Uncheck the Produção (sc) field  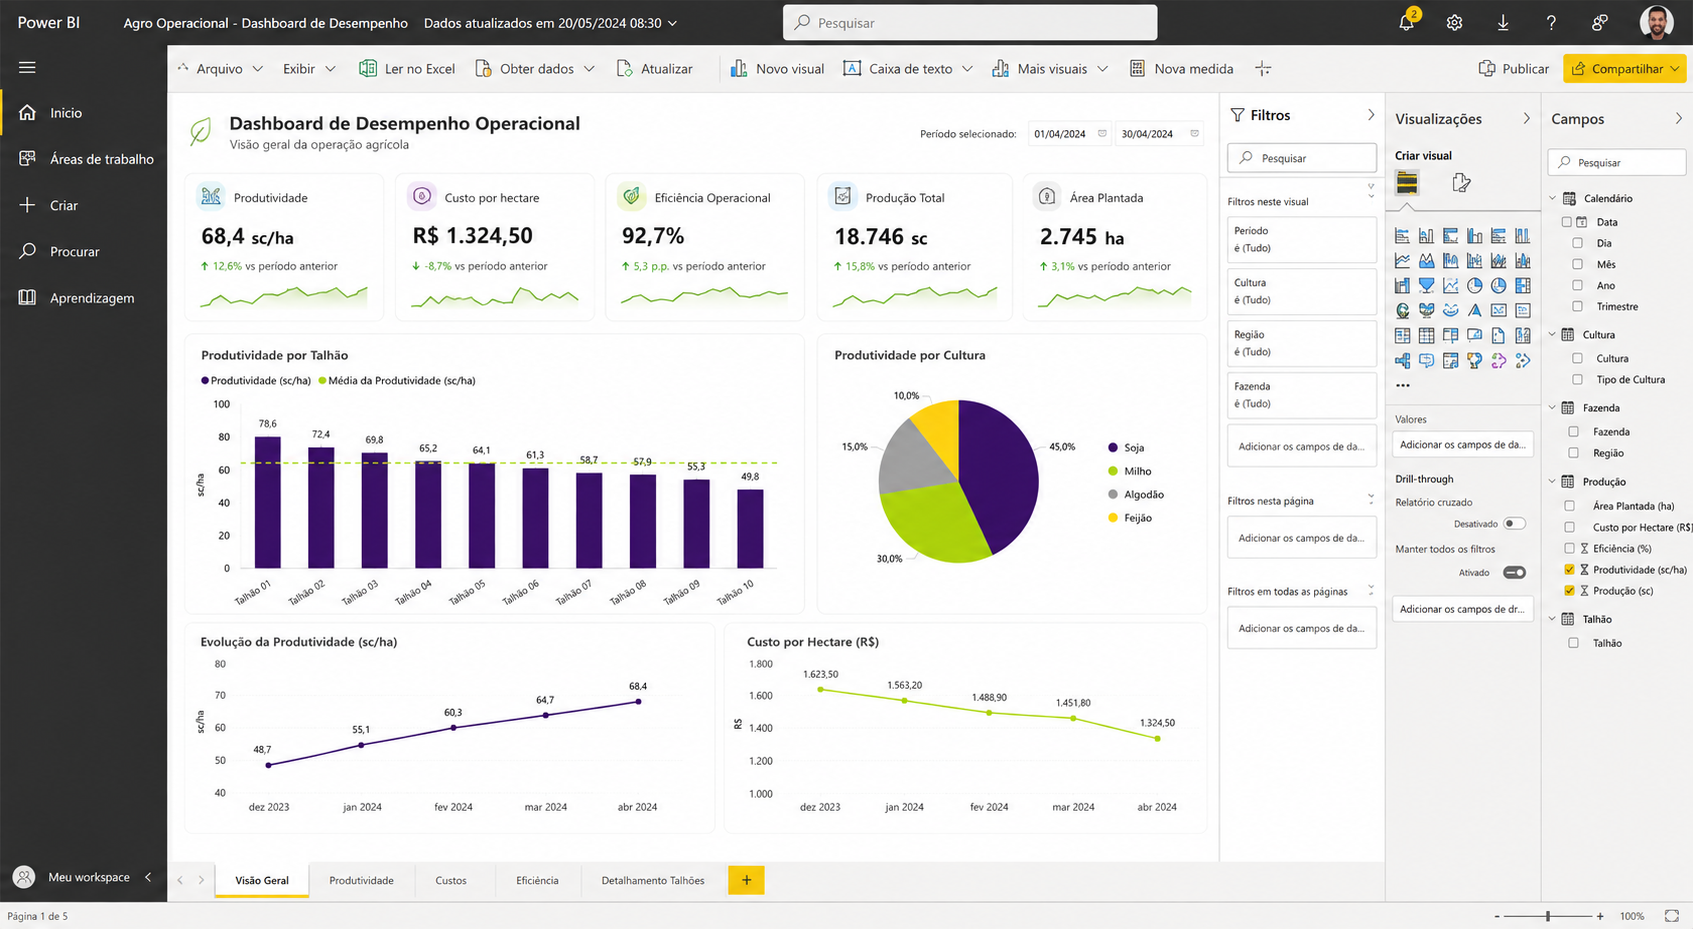[1569, 590]
